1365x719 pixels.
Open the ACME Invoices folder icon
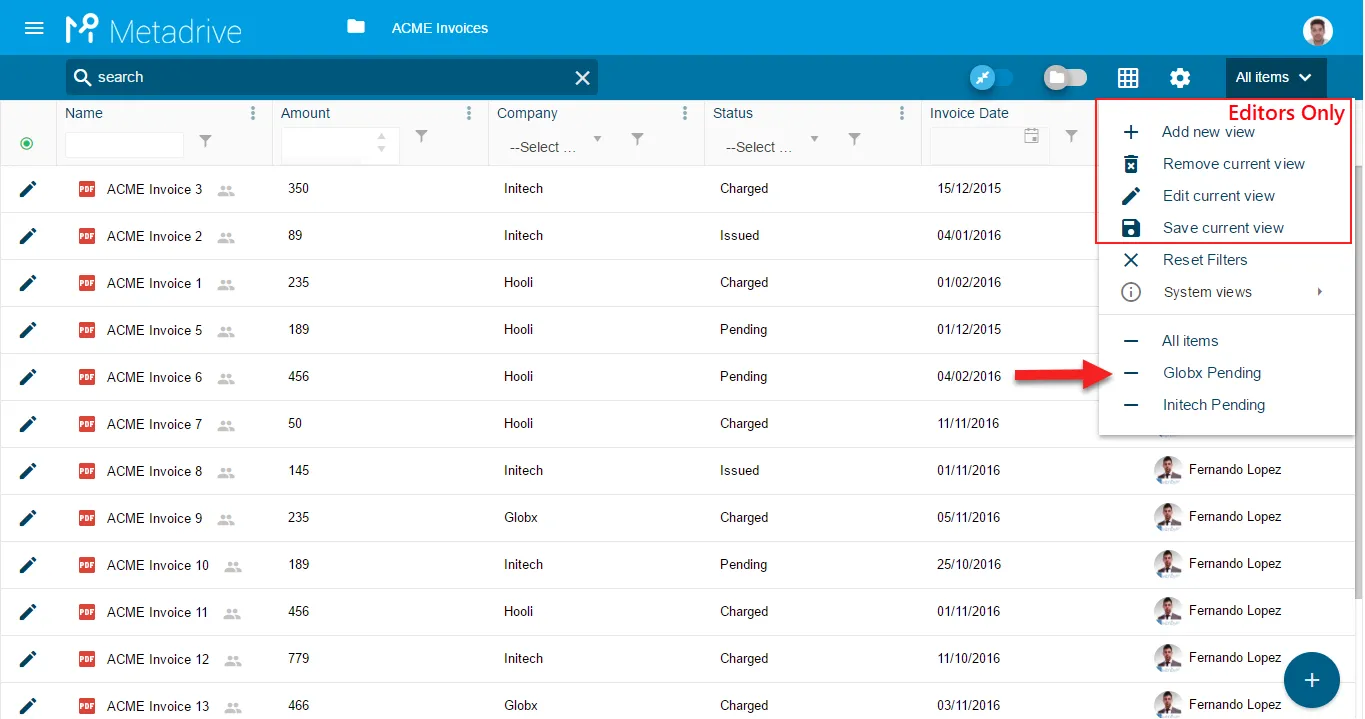pyautogui.click(x=356, y=27)
